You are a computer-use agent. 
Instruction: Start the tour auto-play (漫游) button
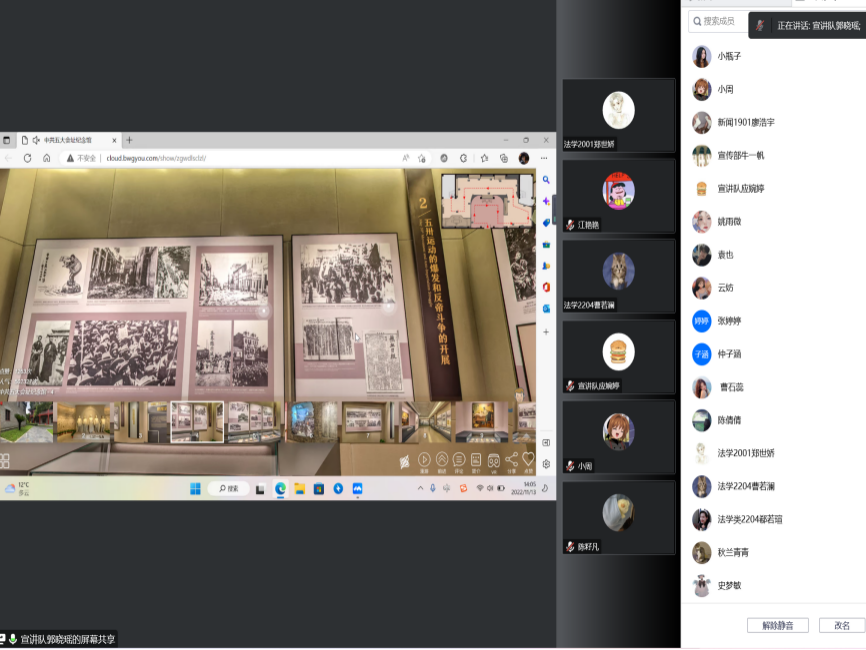click(x=425, y=460)
